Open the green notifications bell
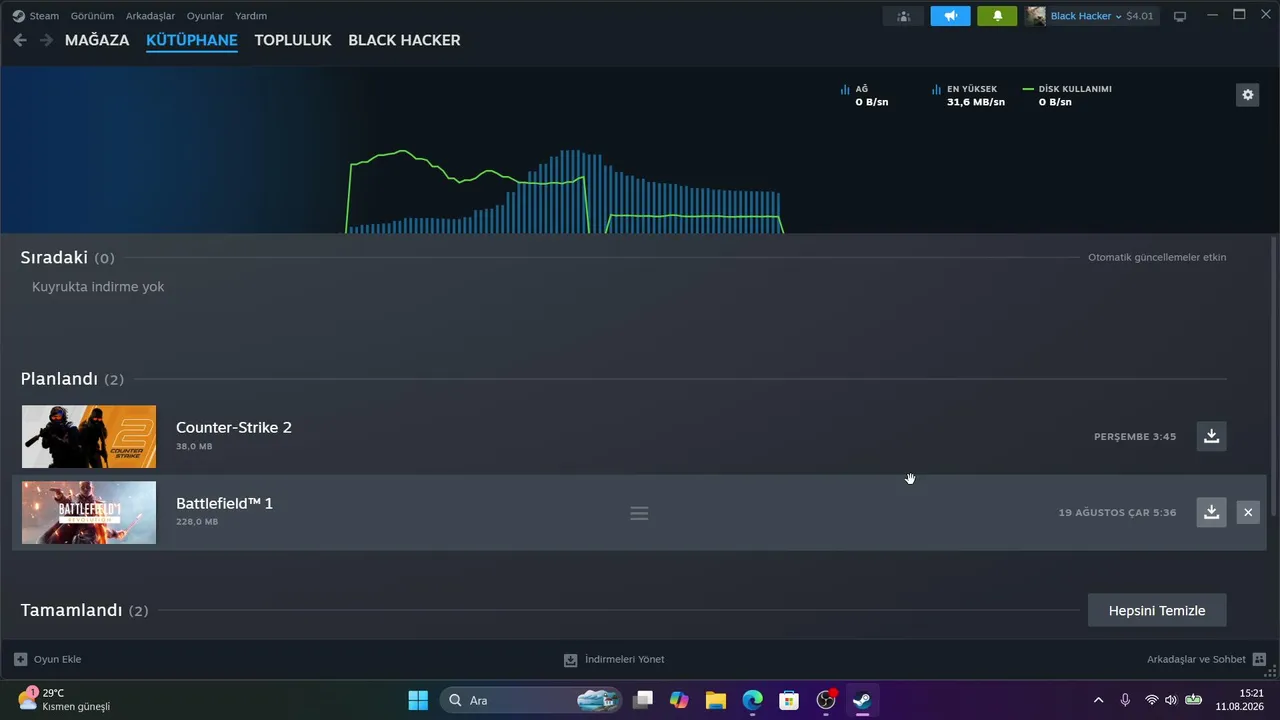 click(x=997, y=16)
